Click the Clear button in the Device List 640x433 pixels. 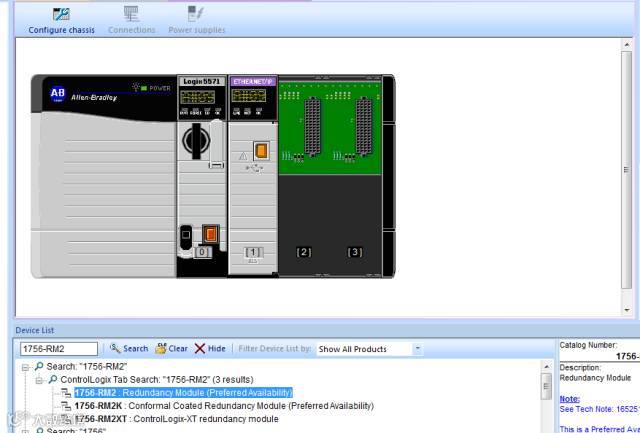[x=171, y=349]
